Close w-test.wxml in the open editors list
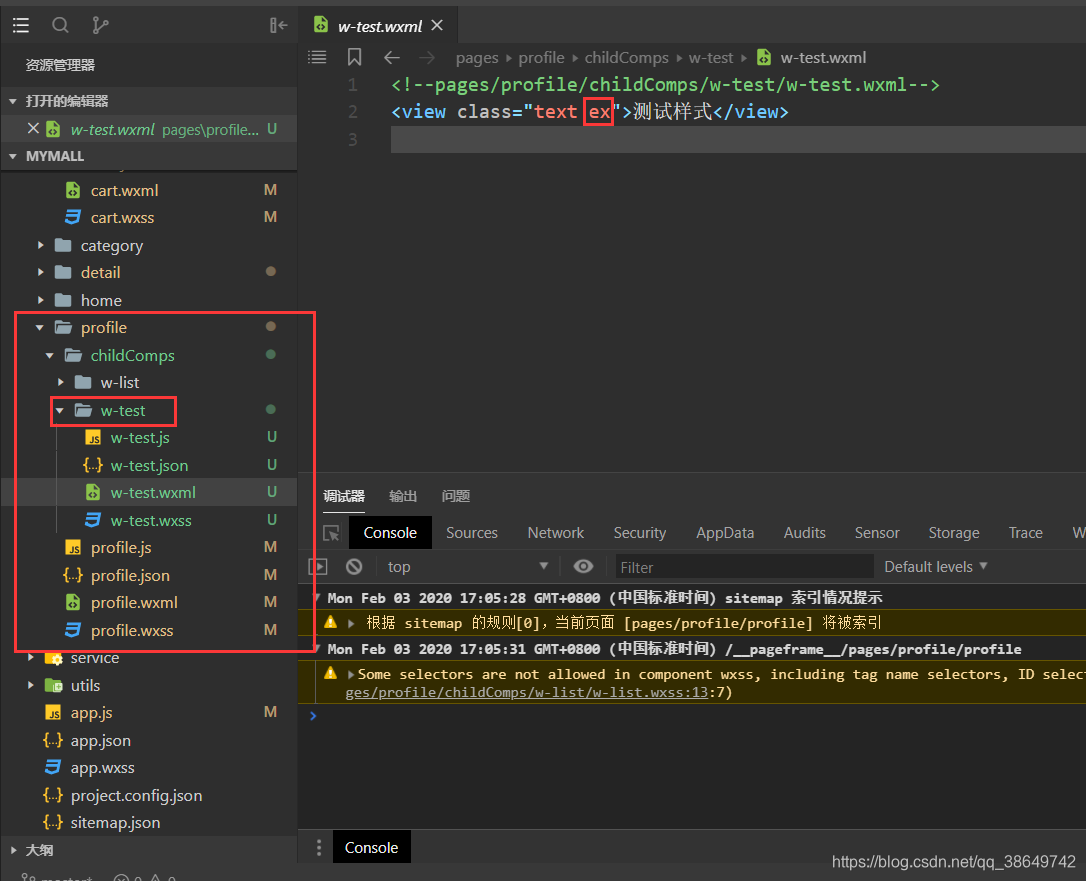 coord(33,128)
